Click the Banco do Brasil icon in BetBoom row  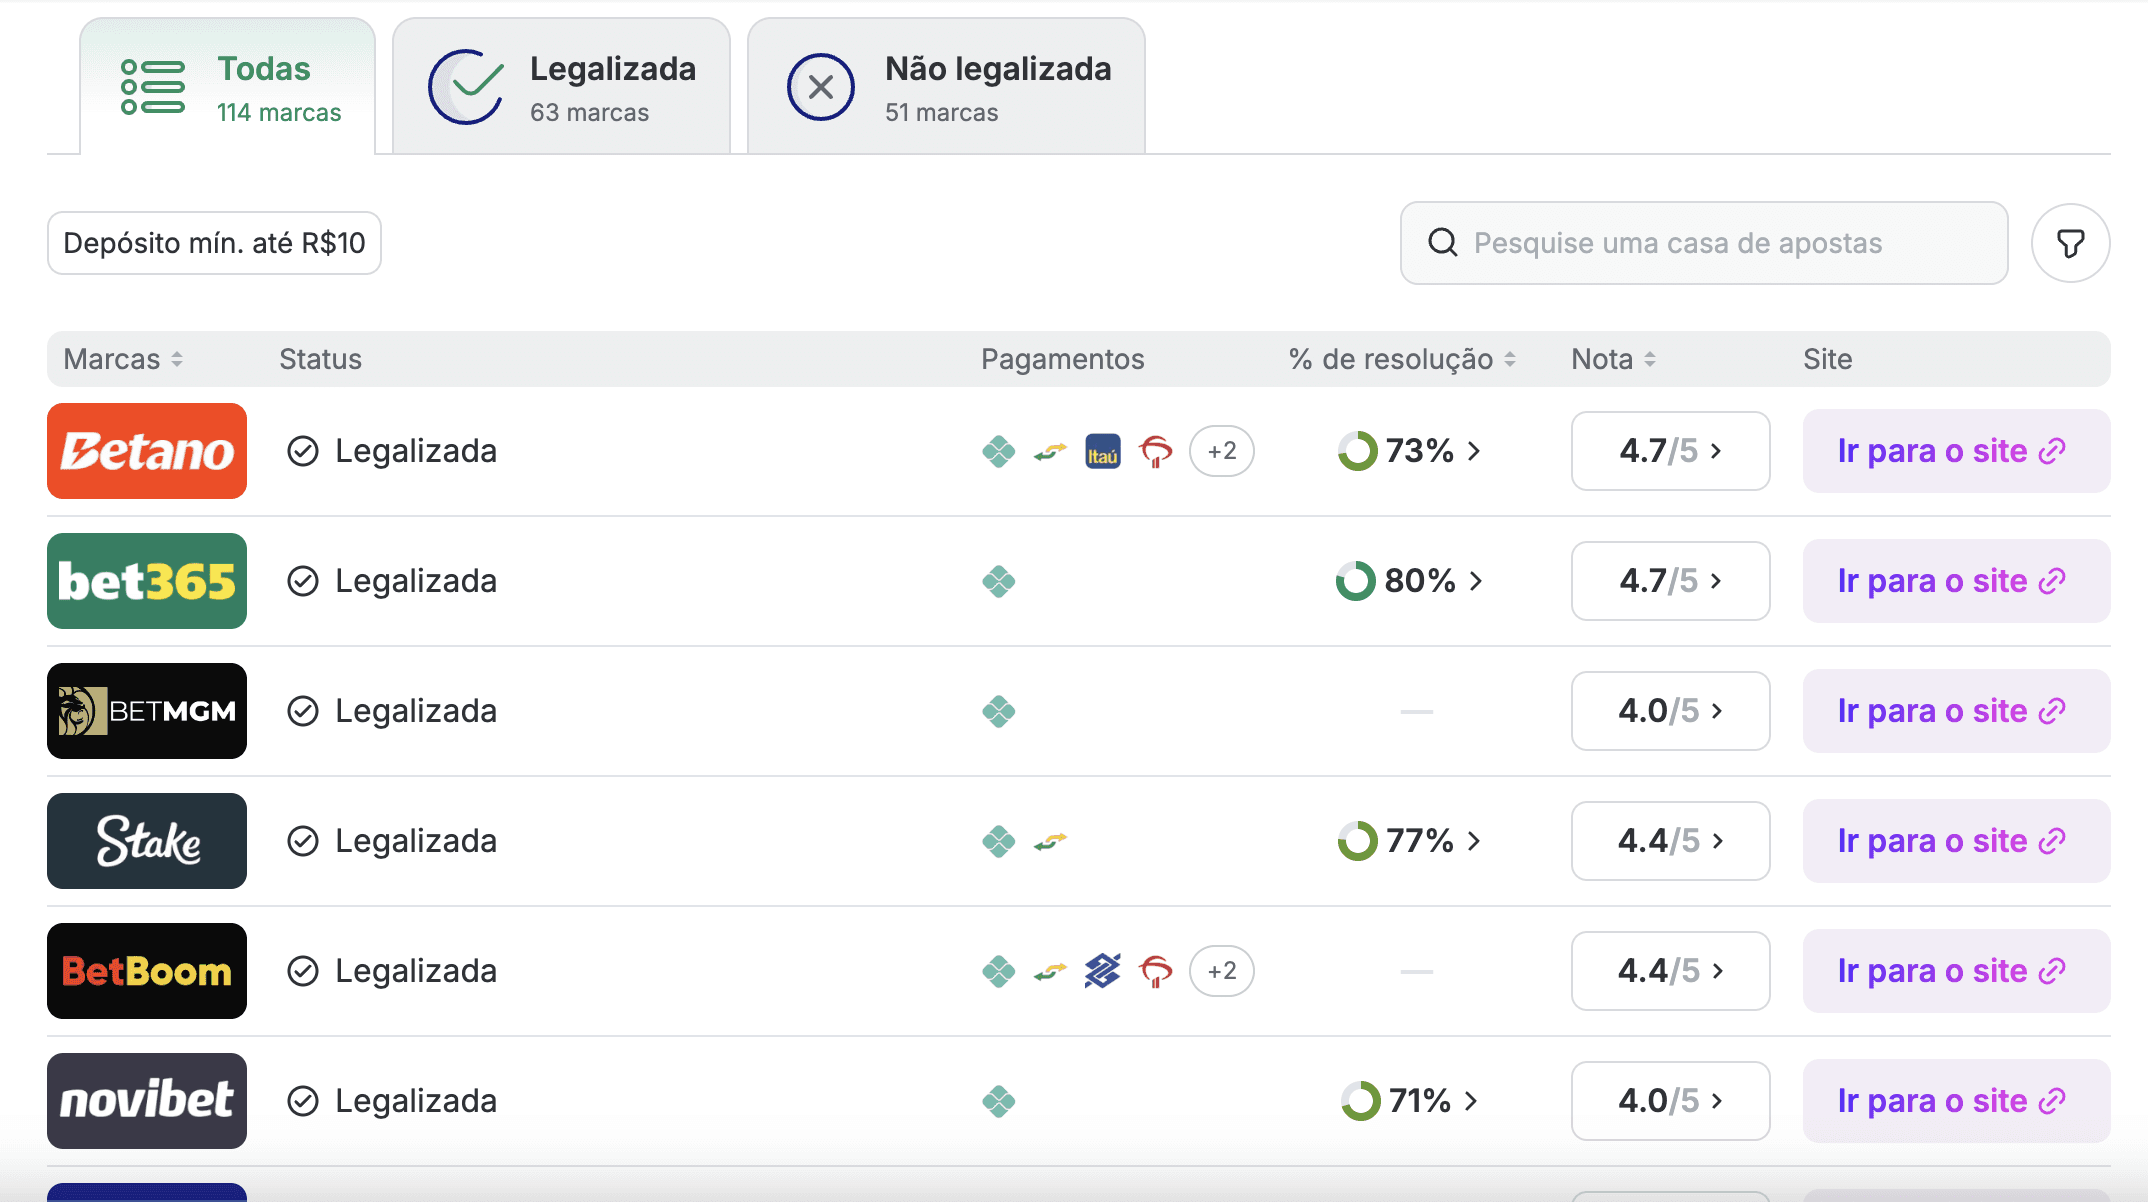[1103, 971]
